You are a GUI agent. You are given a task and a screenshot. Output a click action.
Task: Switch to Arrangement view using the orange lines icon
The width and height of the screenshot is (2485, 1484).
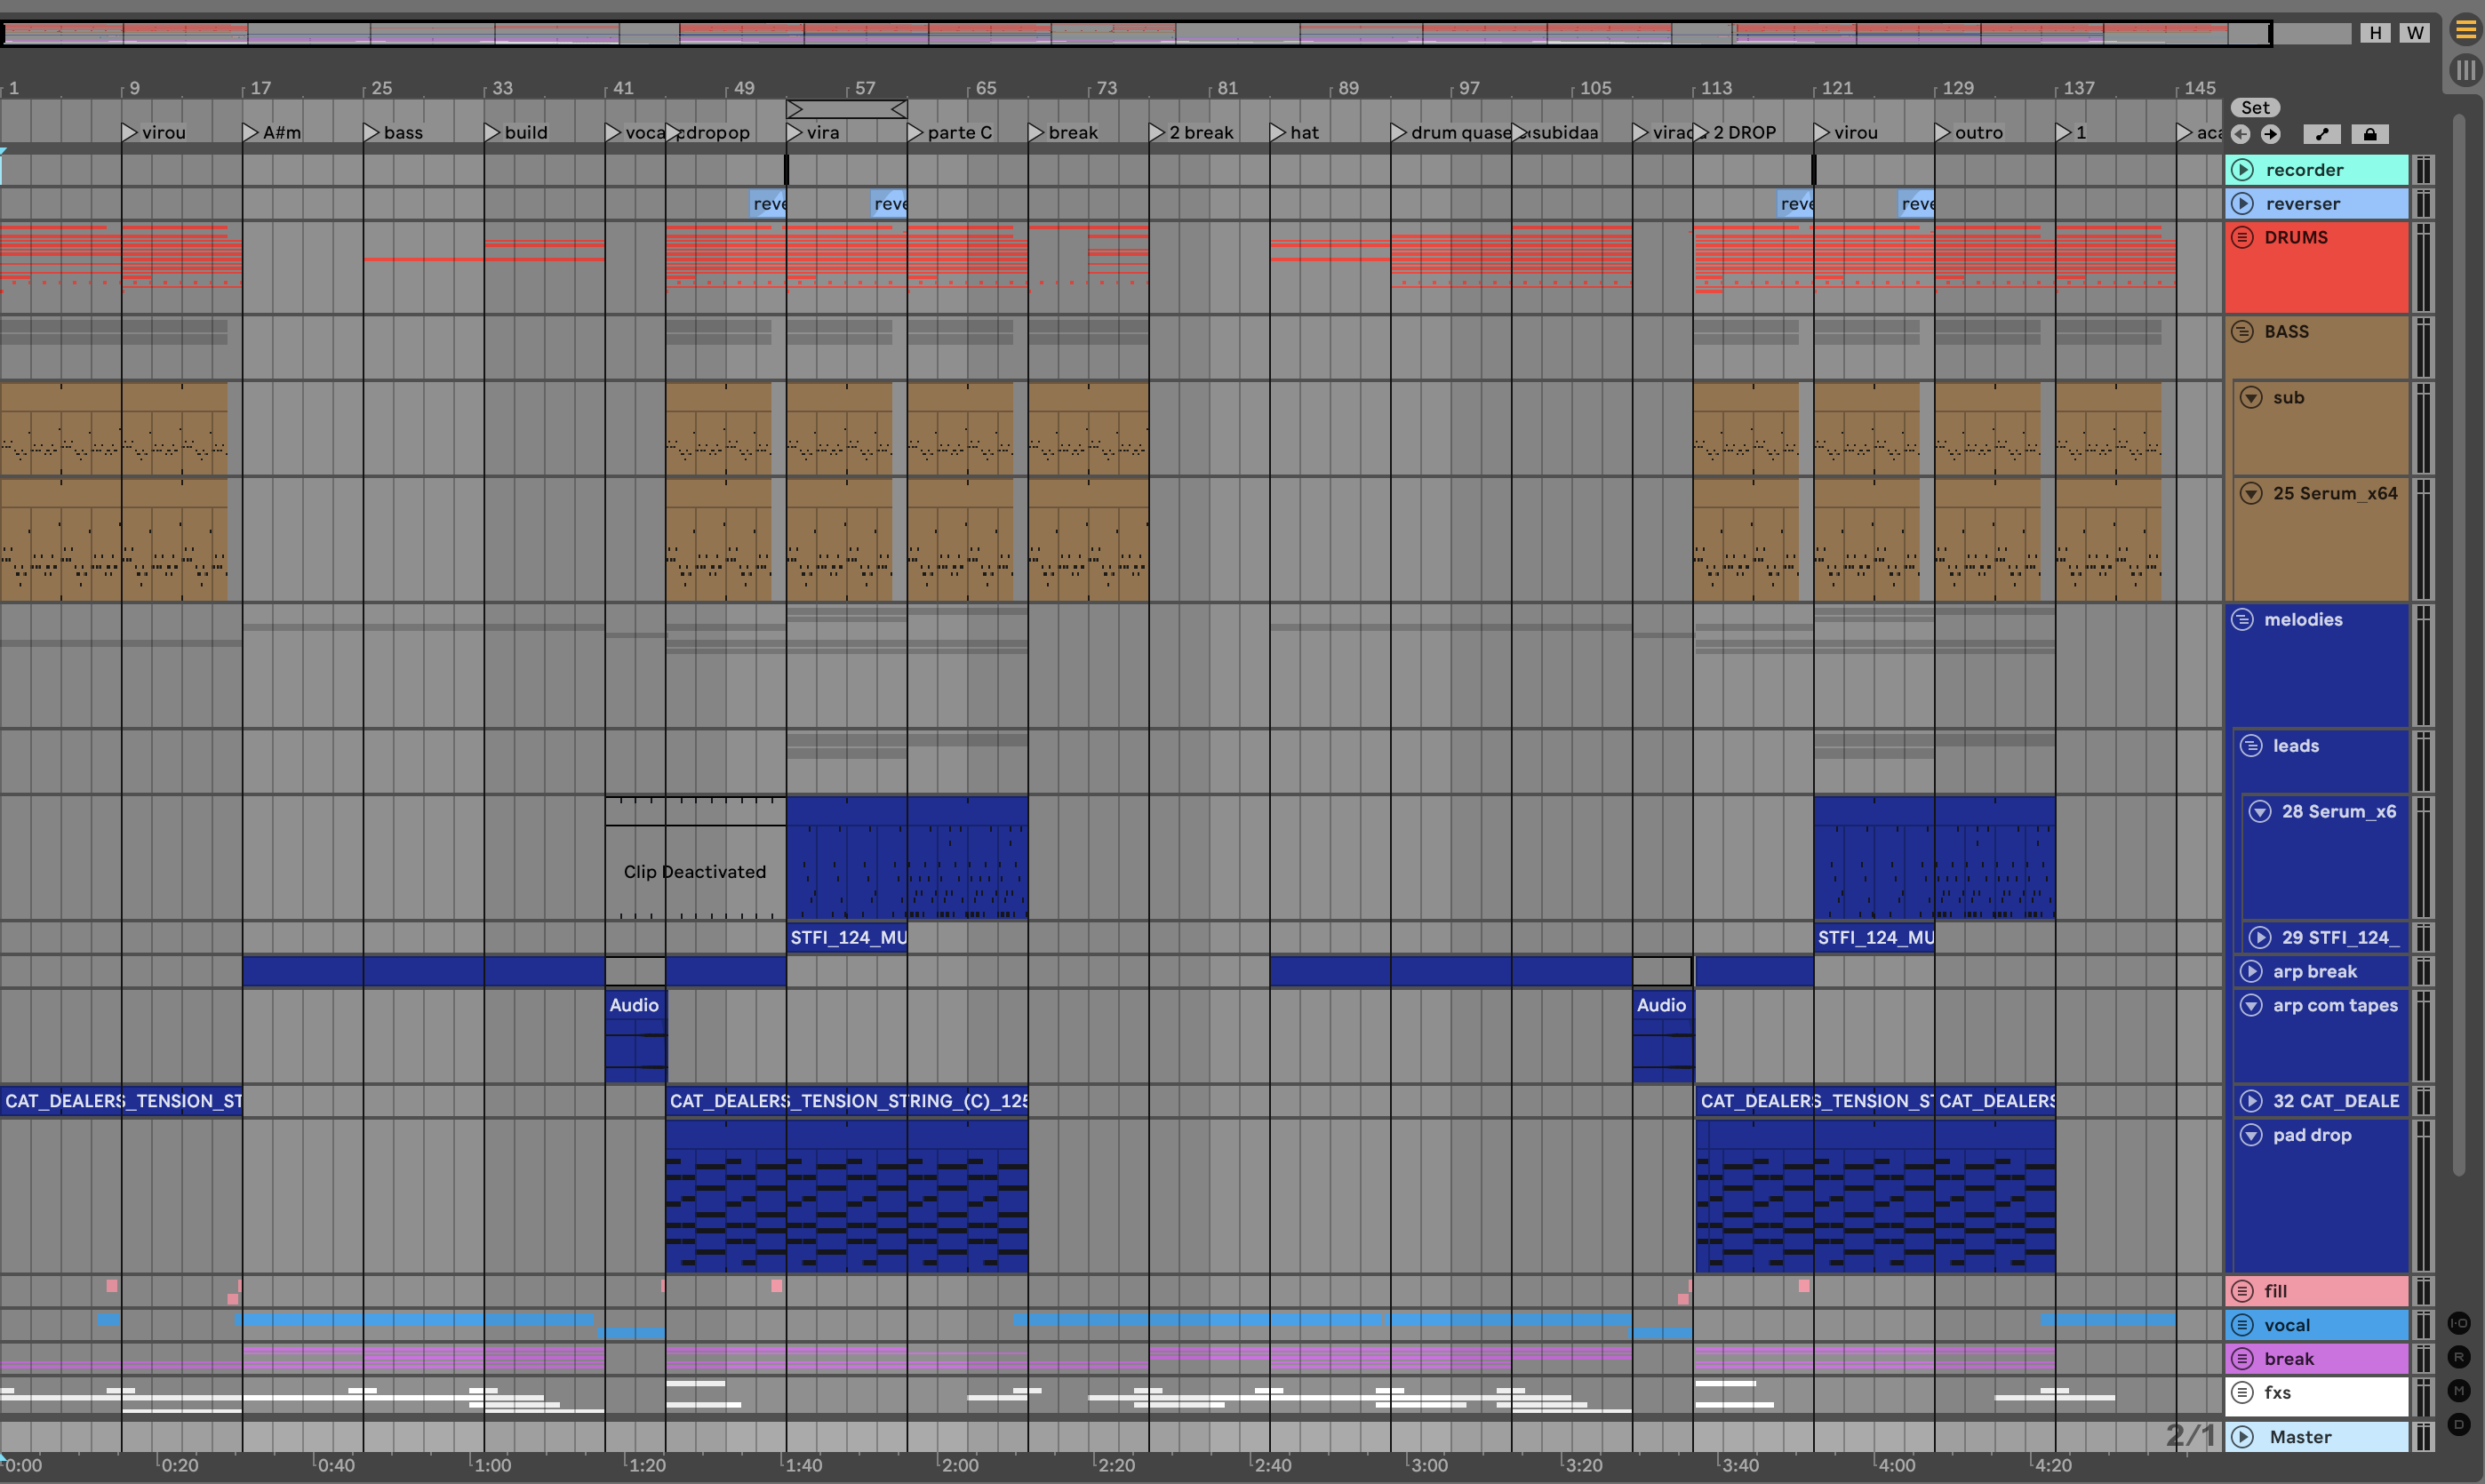point(2466,31)
